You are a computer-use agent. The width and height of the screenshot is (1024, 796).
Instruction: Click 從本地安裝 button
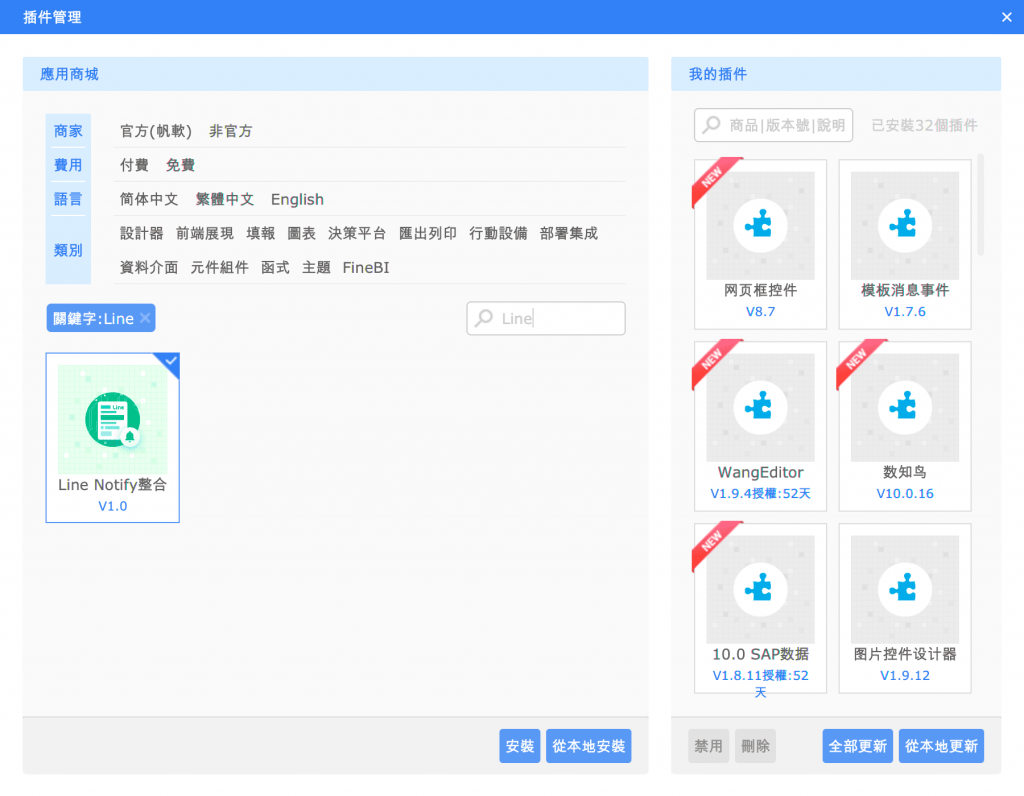588,746
